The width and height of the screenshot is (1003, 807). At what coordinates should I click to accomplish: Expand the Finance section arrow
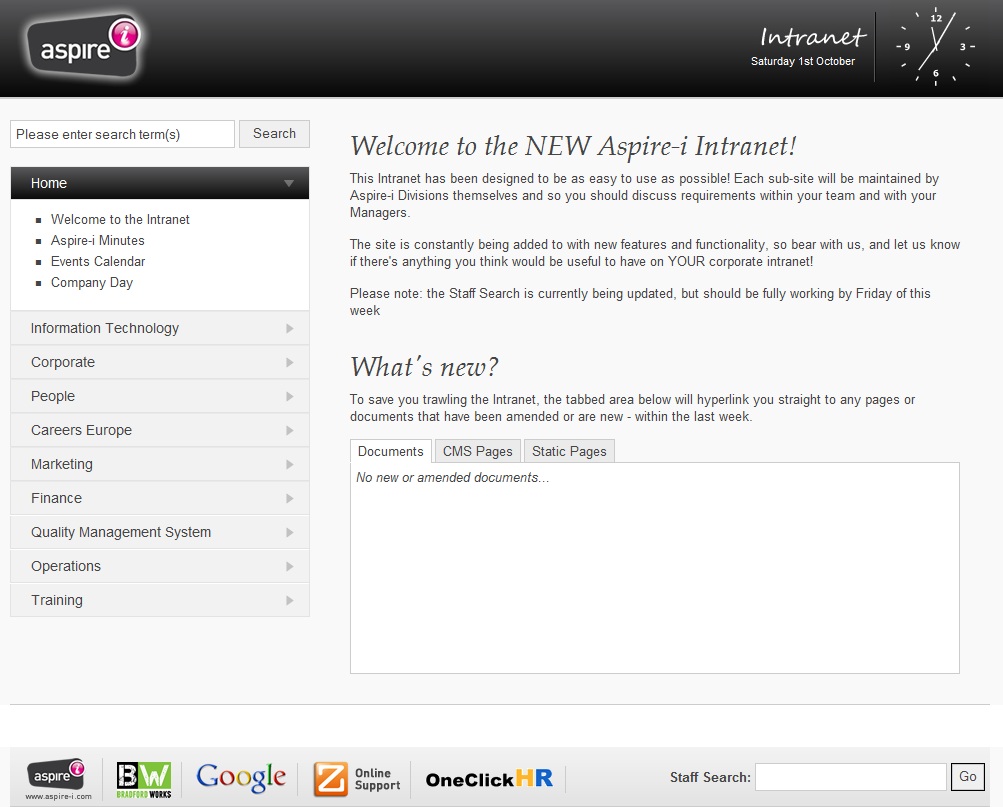tap(290, 498)
